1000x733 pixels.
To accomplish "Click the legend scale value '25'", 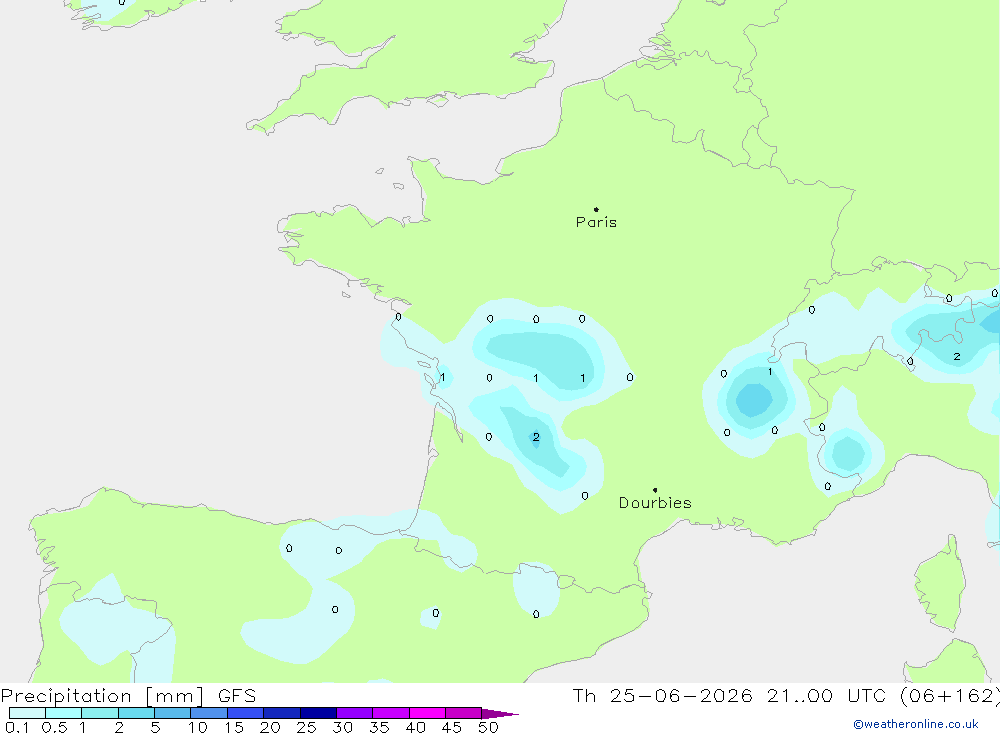I will tap(307, 727).
